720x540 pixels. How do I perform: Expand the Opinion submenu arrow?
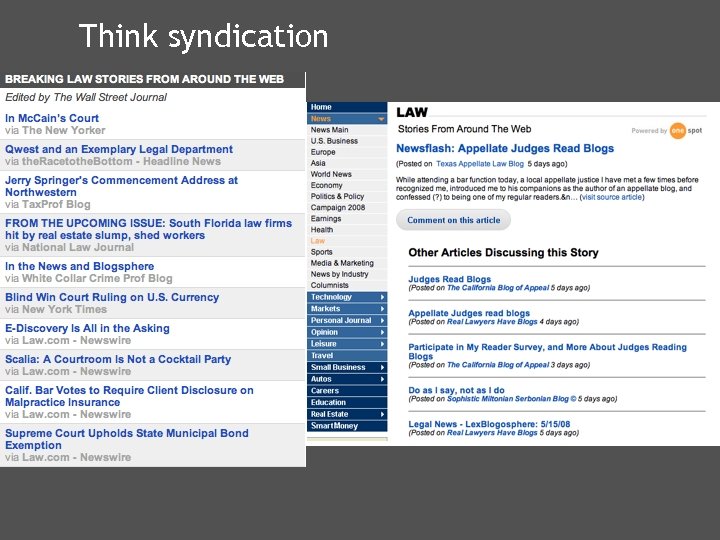[382, 332]
